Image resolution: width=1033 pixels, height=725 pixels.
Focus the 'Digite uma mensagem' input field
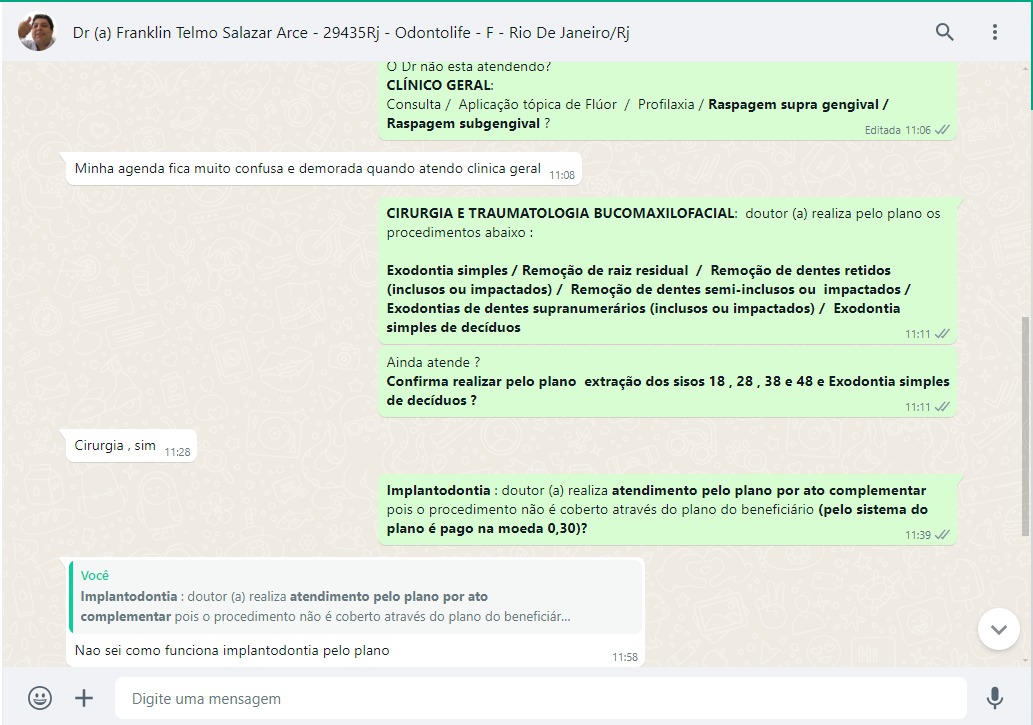(x=540, y=698)
